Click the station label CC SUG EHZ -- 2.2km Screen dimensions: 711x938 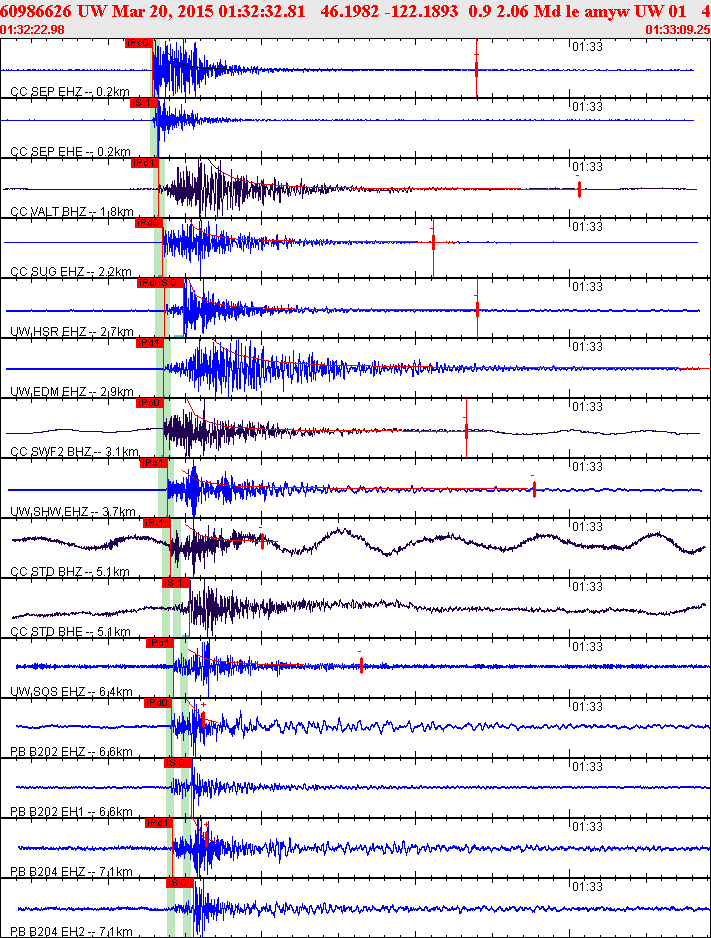71,271
